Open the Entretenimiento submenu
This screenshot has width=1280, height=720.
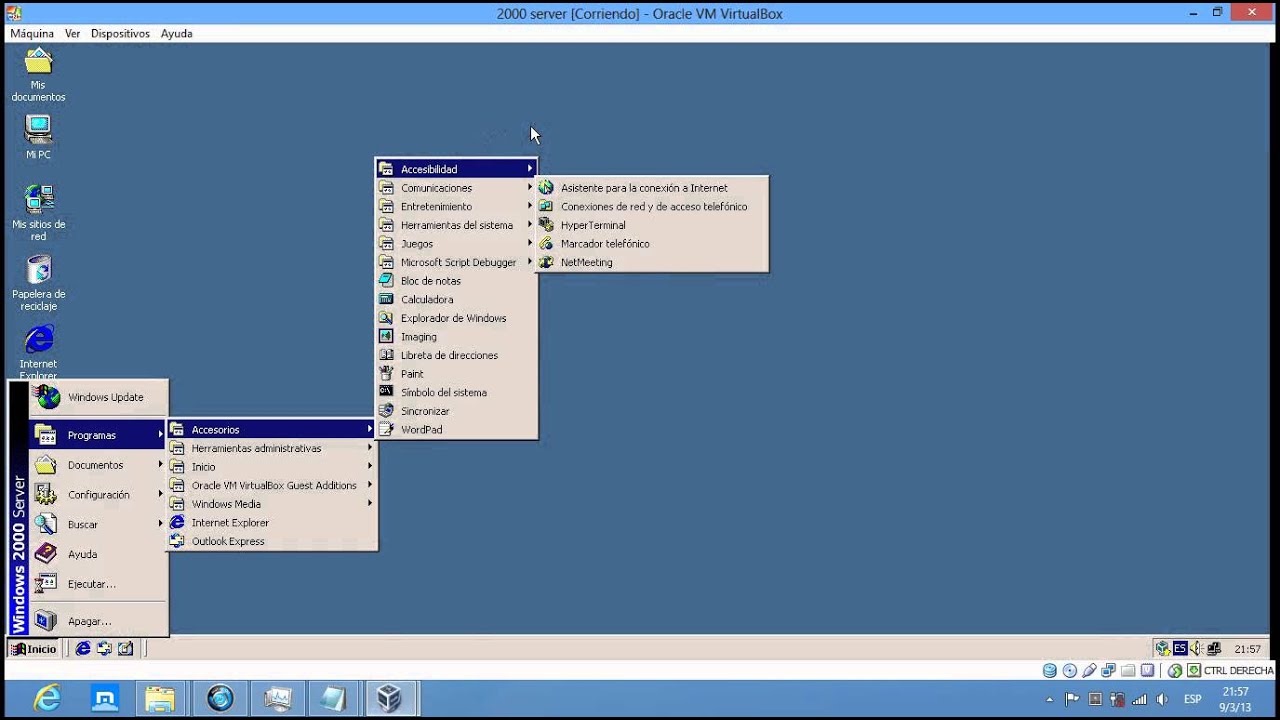(456, 206)
